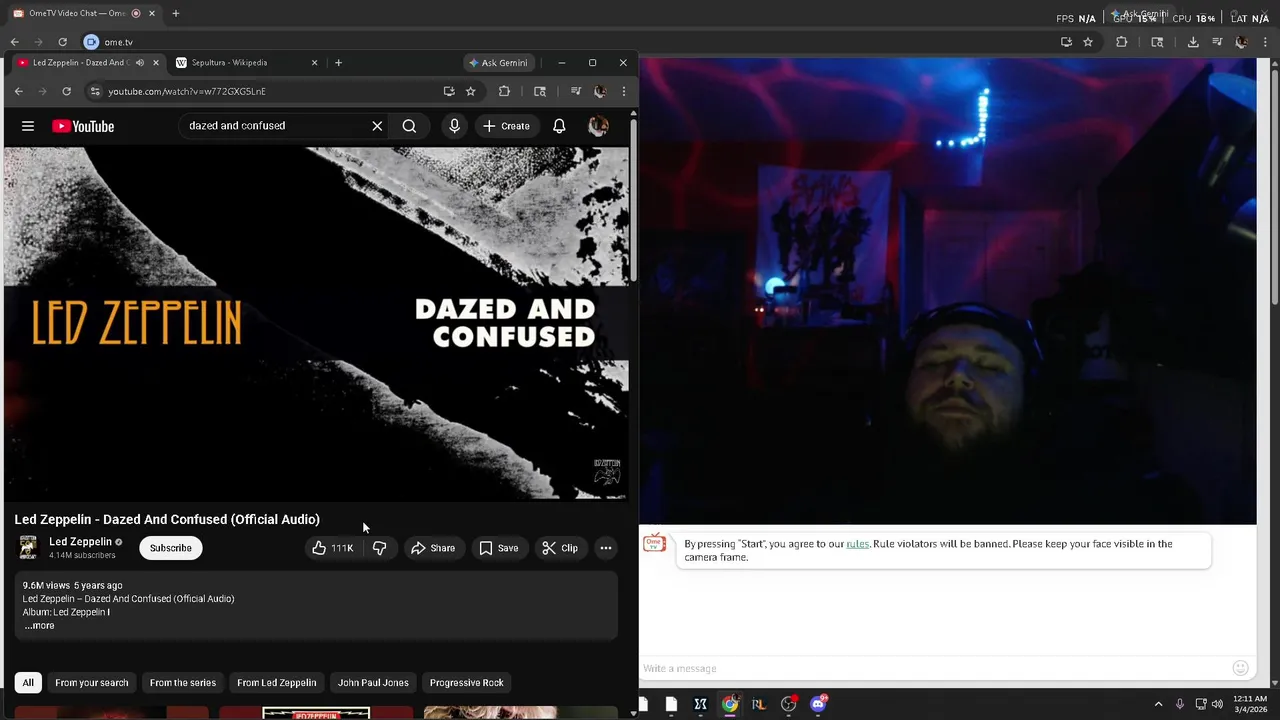Bookmark the ome.tv page with star
Screen dimensions: 1280x720
(1088, 42)
